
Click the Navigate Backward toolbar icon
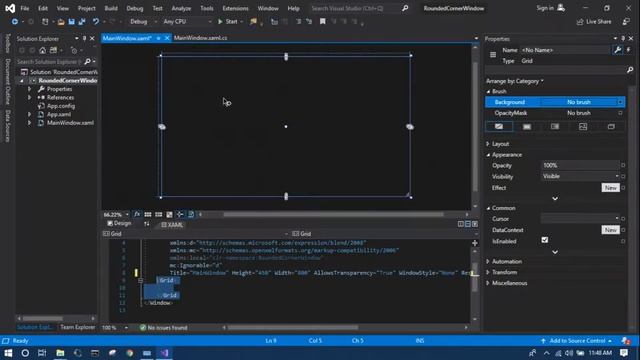(15, 22)
